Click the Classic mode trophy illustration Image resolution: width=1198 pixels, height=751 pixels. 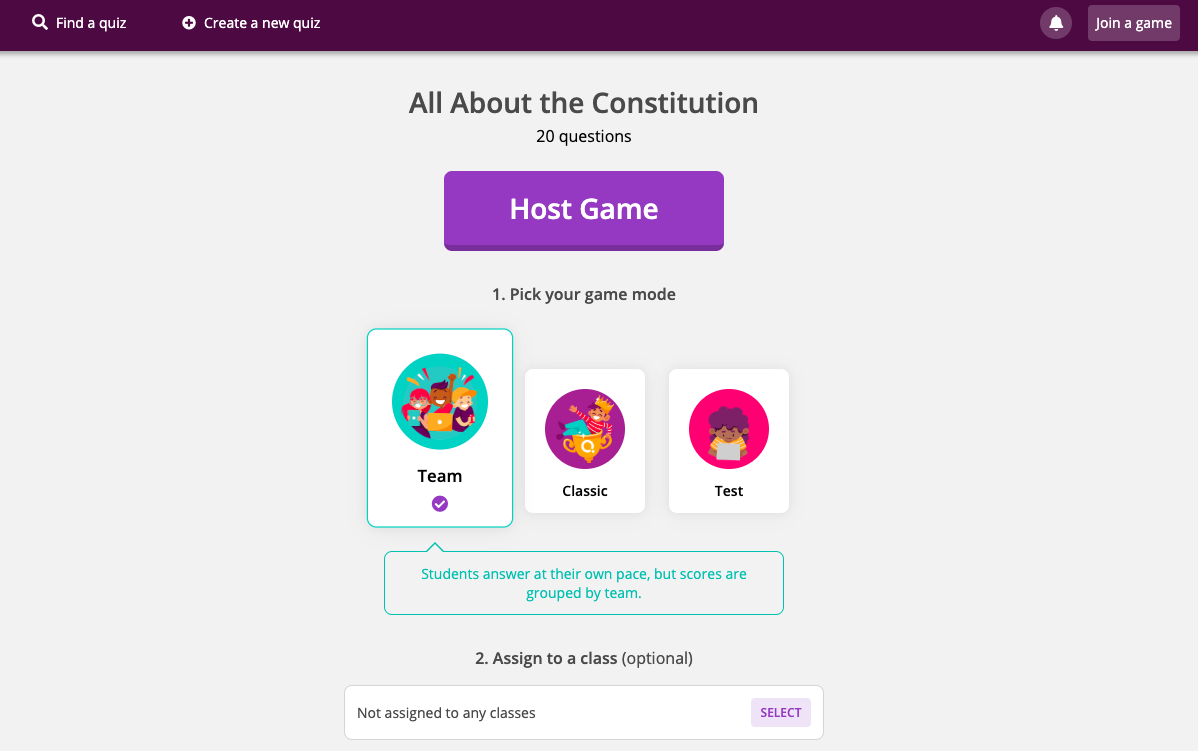584,429
